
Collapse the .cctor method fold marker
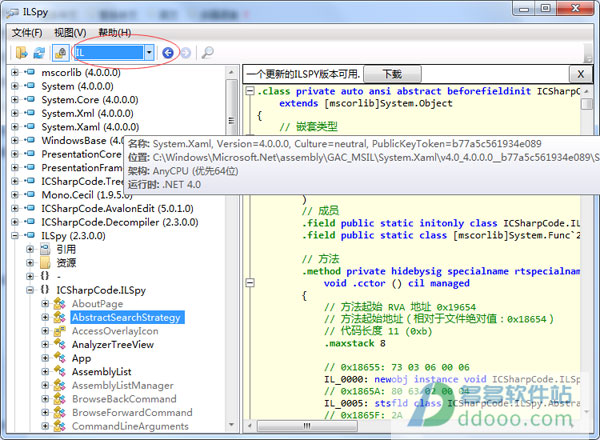[x=250, y=283]
